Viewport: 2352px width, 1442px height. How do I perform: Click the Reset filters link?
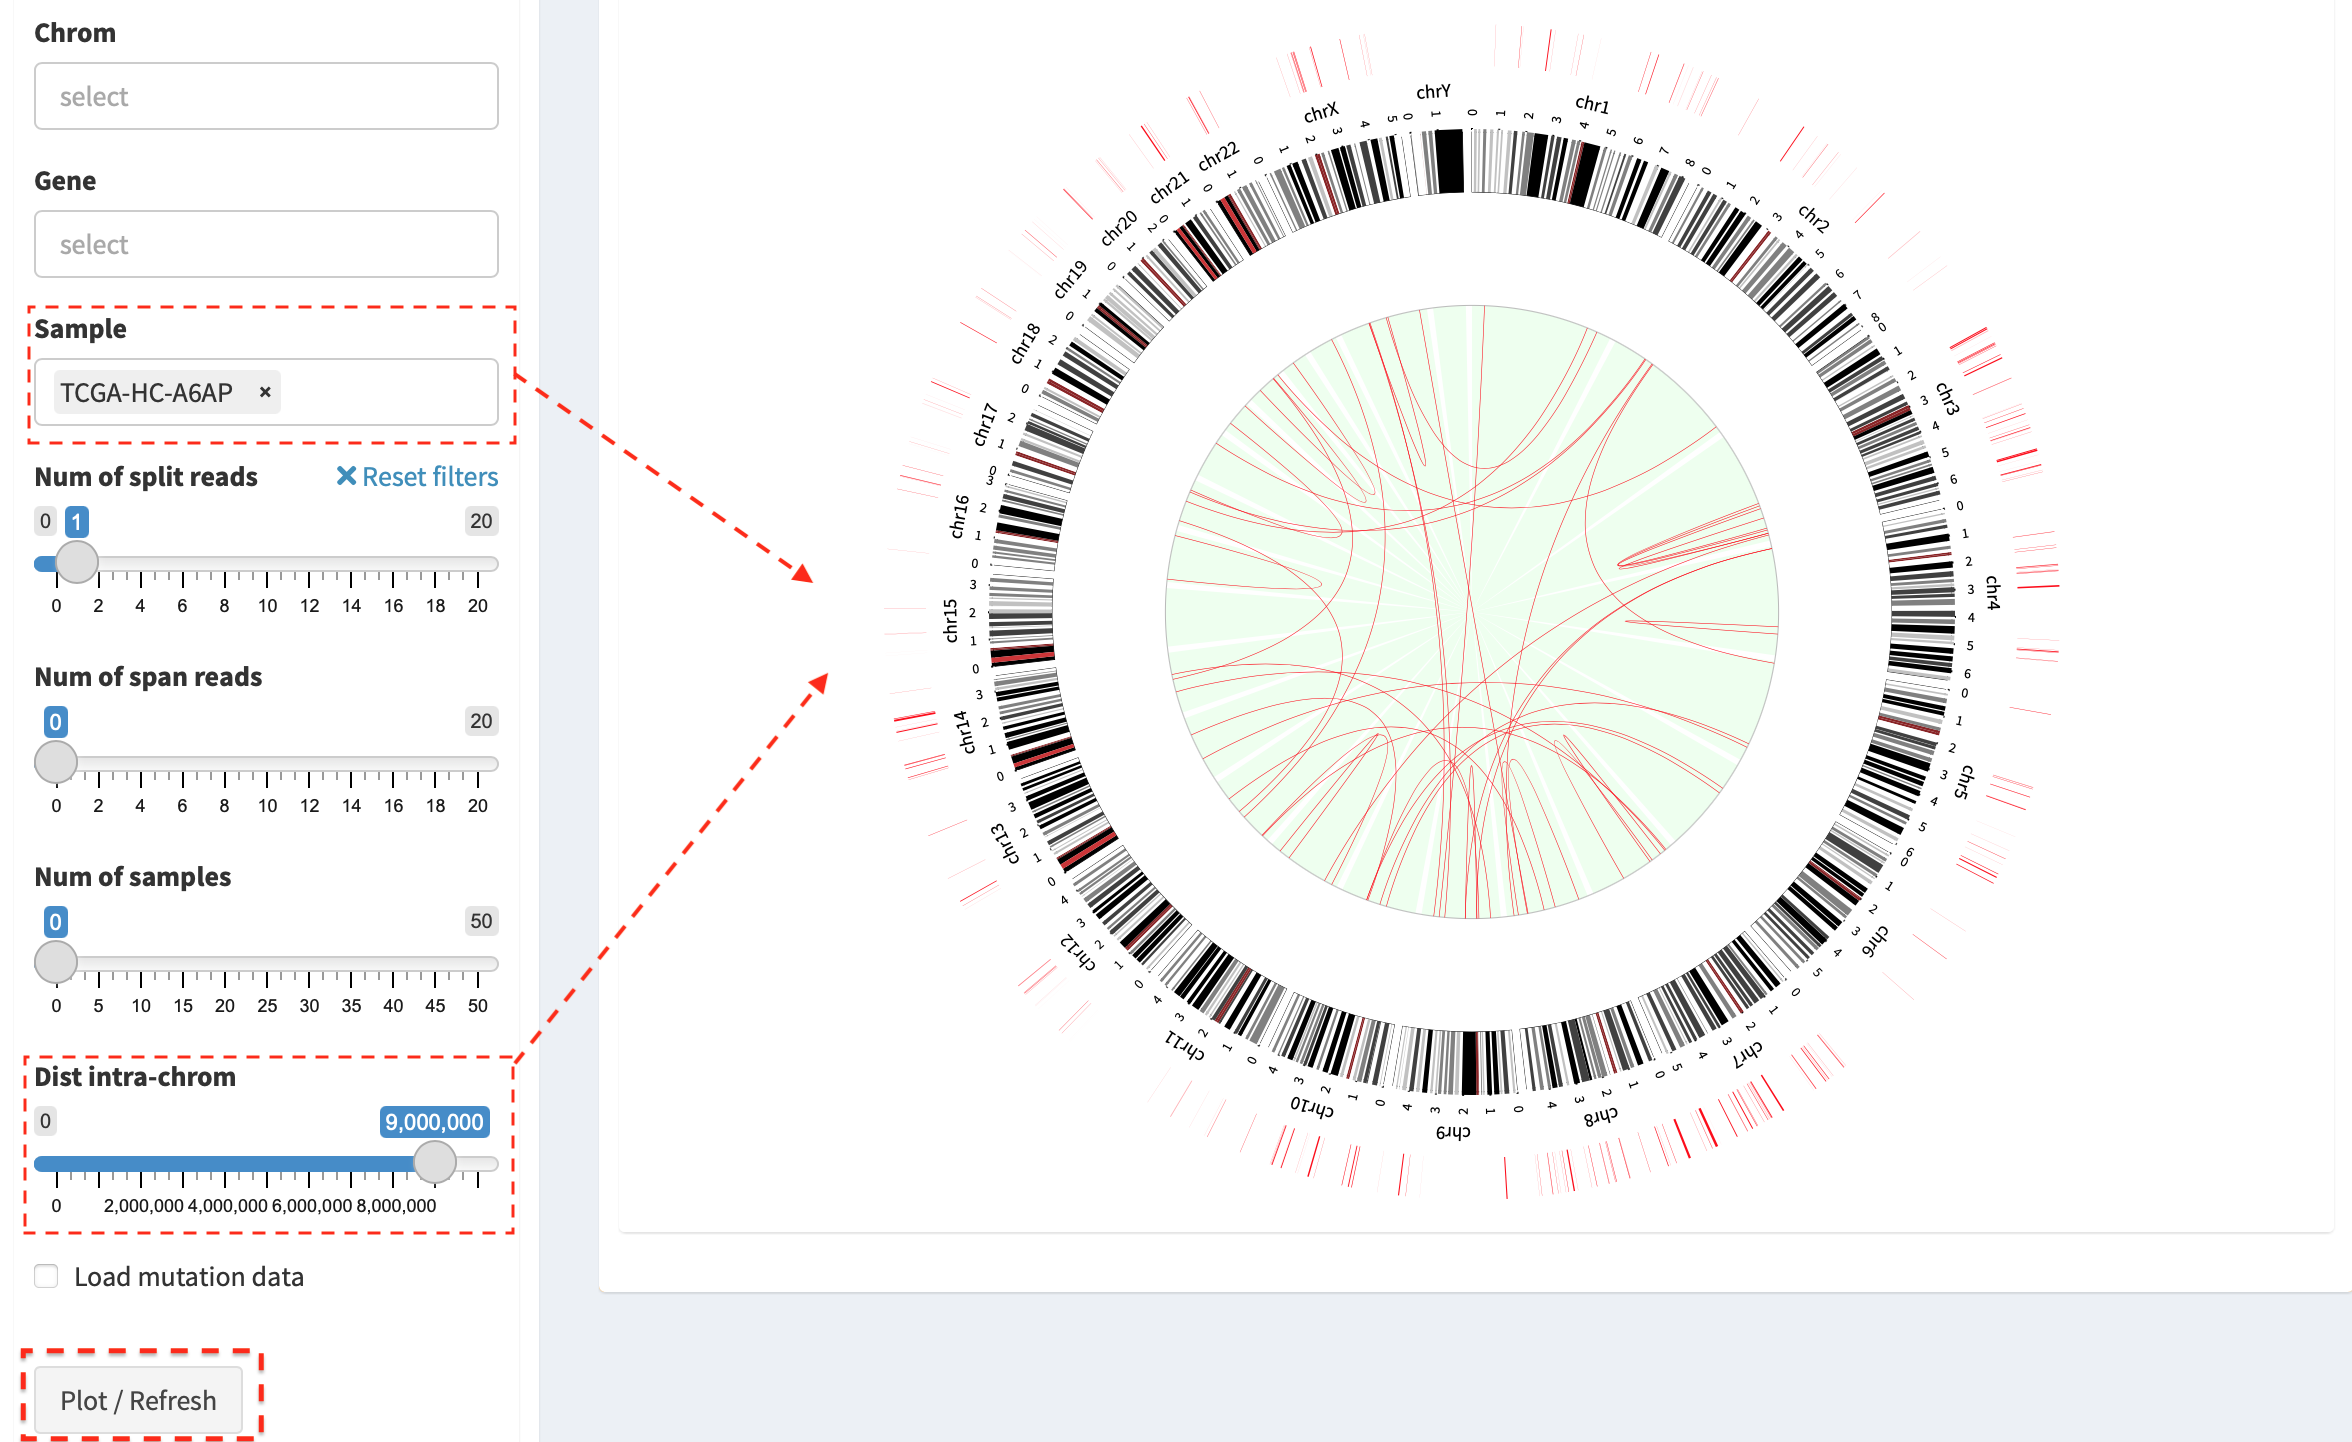click(417, 476)
